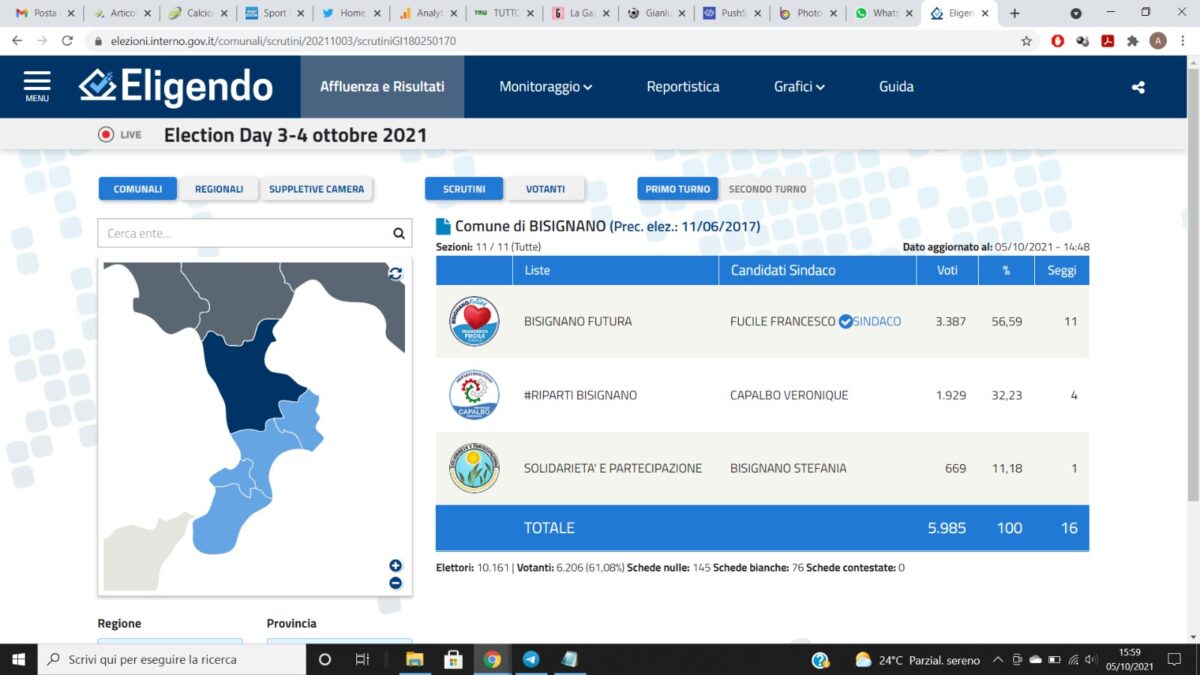Click the #RIPARTI BISIGNANO list name
1200x675 pixels.
point(580,395)
